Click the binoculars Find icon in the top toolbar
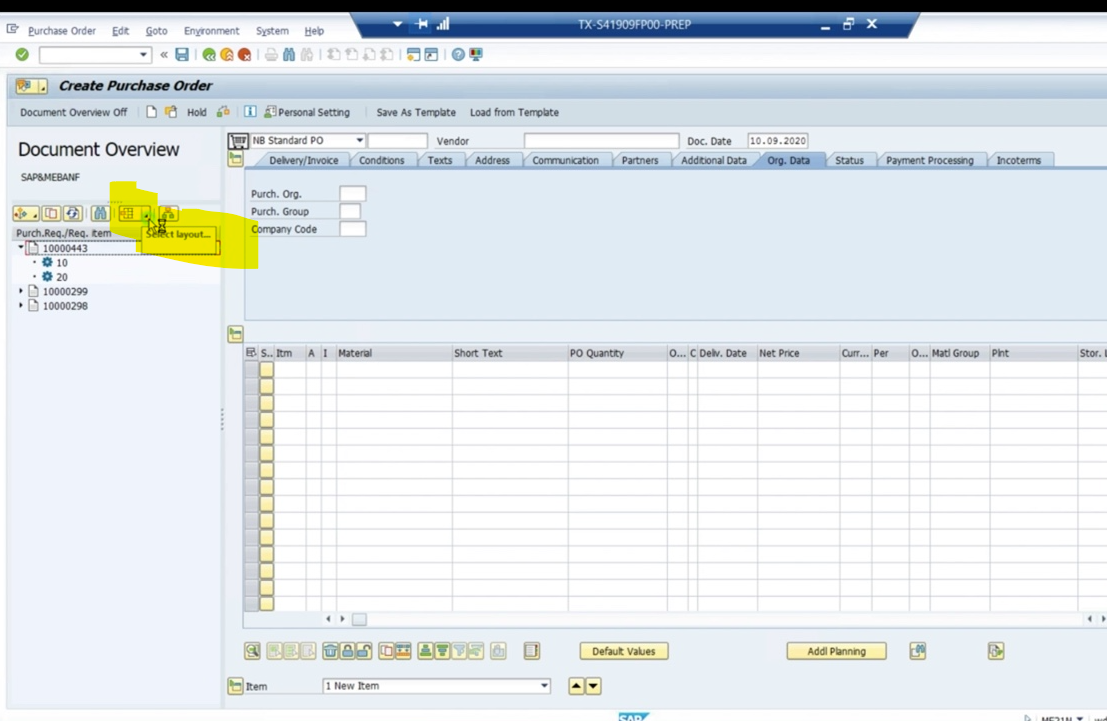 [289, 54]
